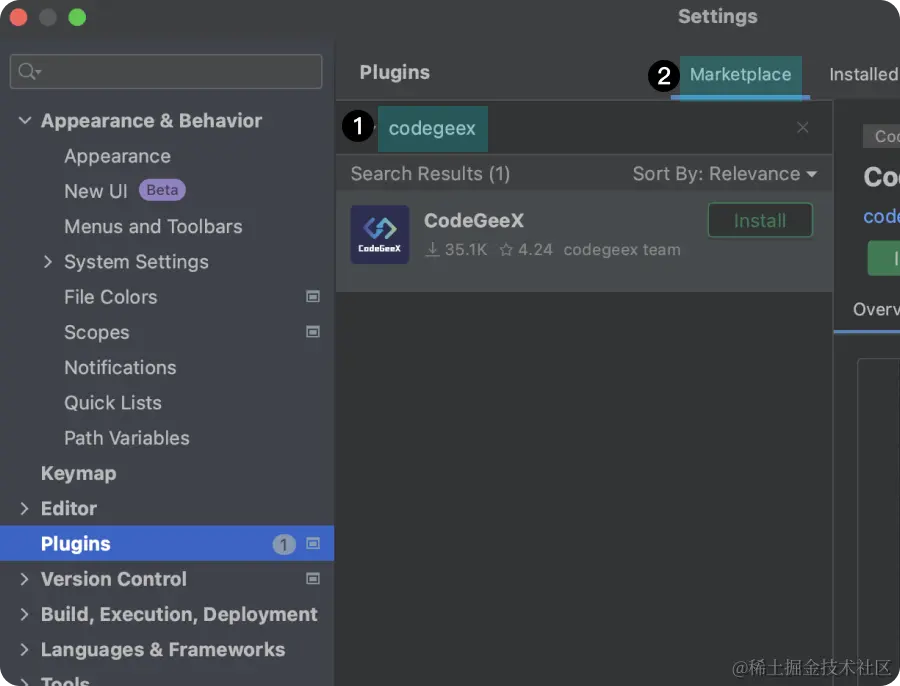Select the Appearance settings page
900x686 pixels.
point(117,156)
